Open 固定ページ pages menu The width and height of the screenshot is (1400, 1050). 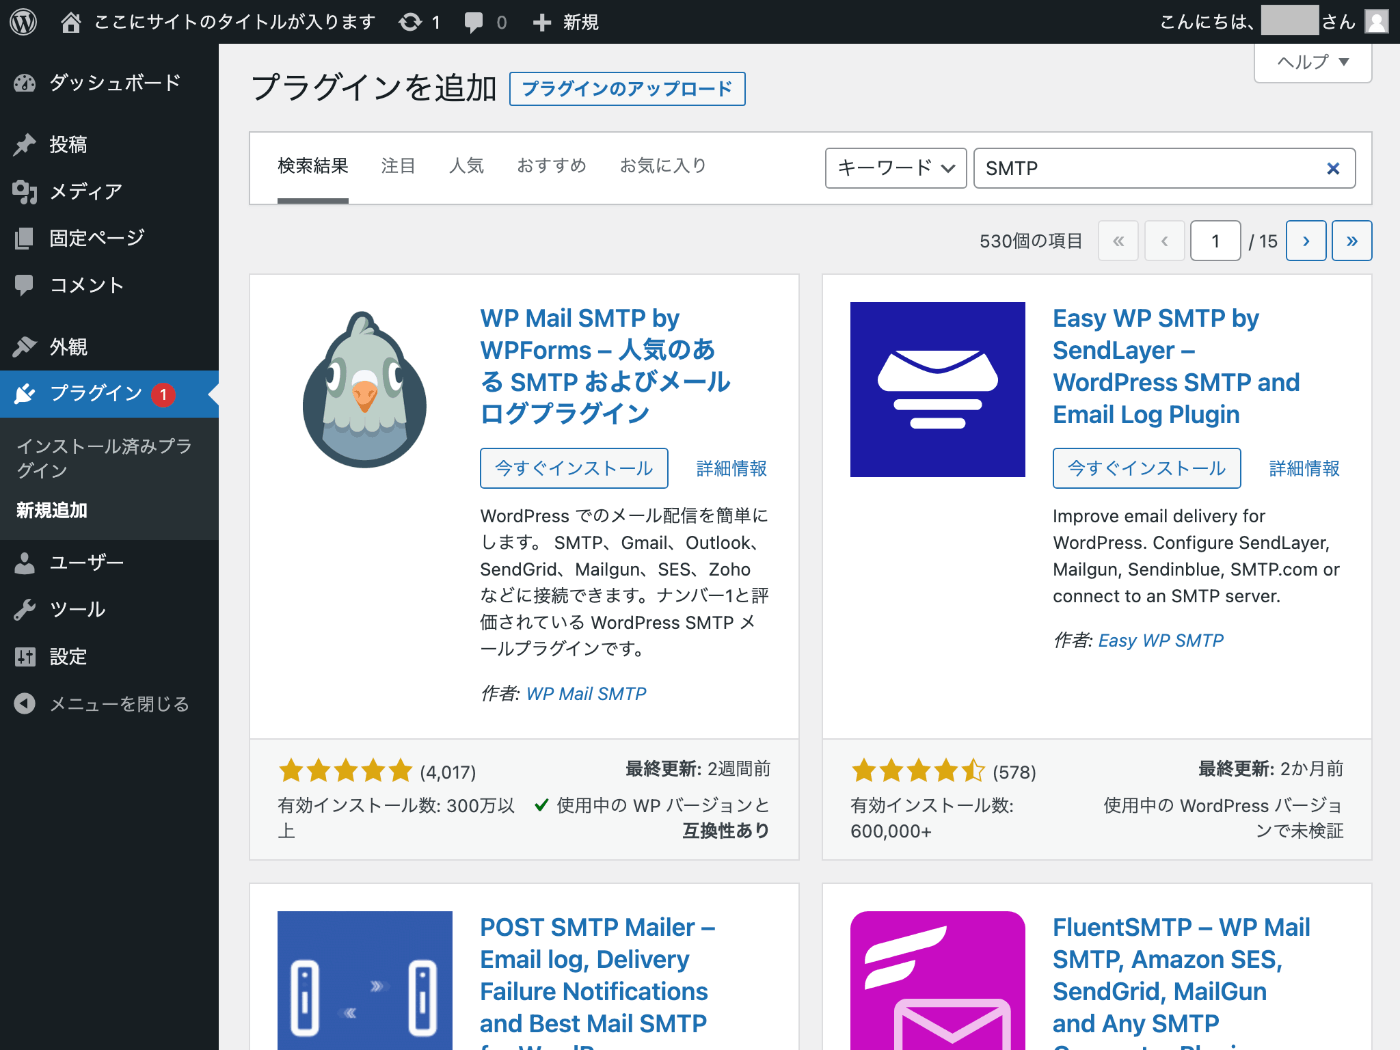point(109,238)
